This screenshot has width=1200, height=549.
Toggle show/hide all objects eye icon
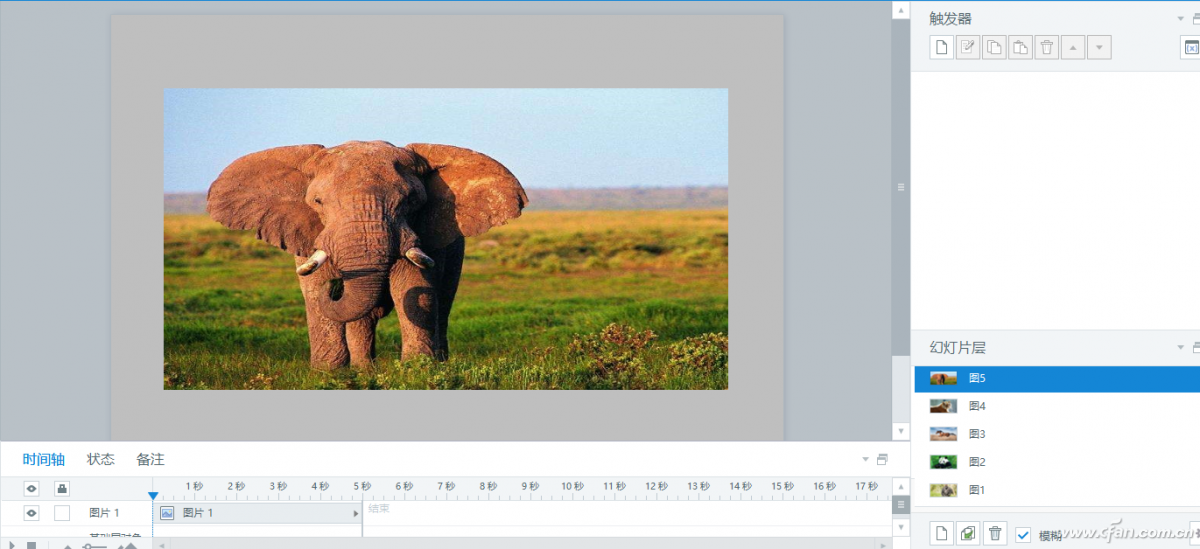pyautogui.click(x=31, y=488)
